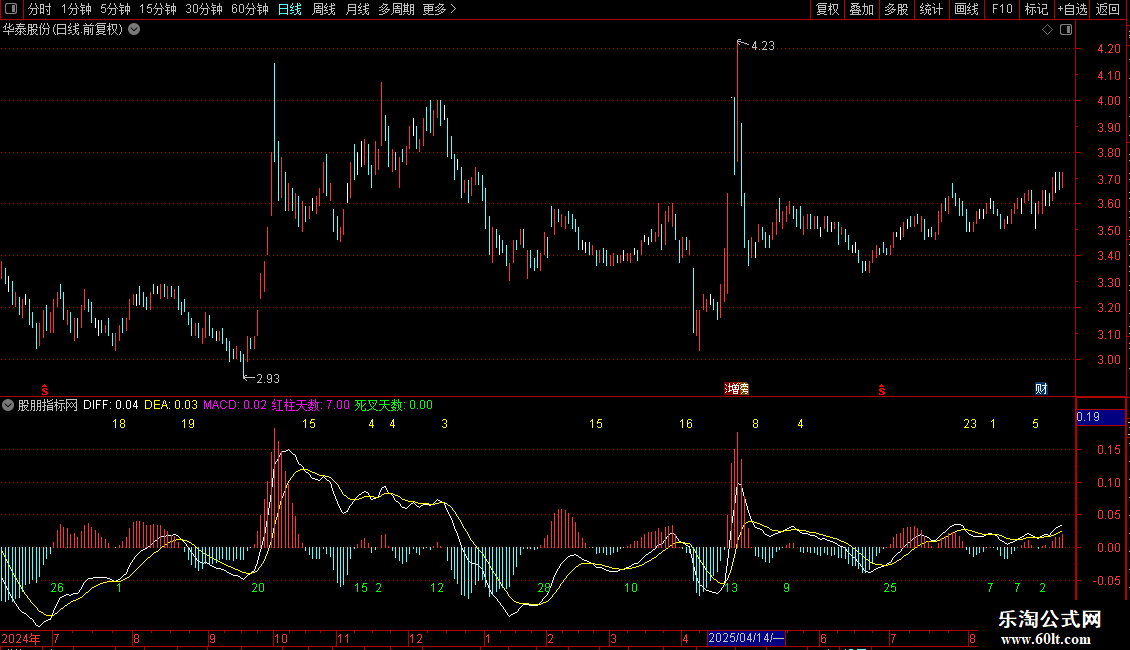Click the 股朋指标网 indicator name
This screenshot has height=650, width=1130.
[x=48, y=405]
